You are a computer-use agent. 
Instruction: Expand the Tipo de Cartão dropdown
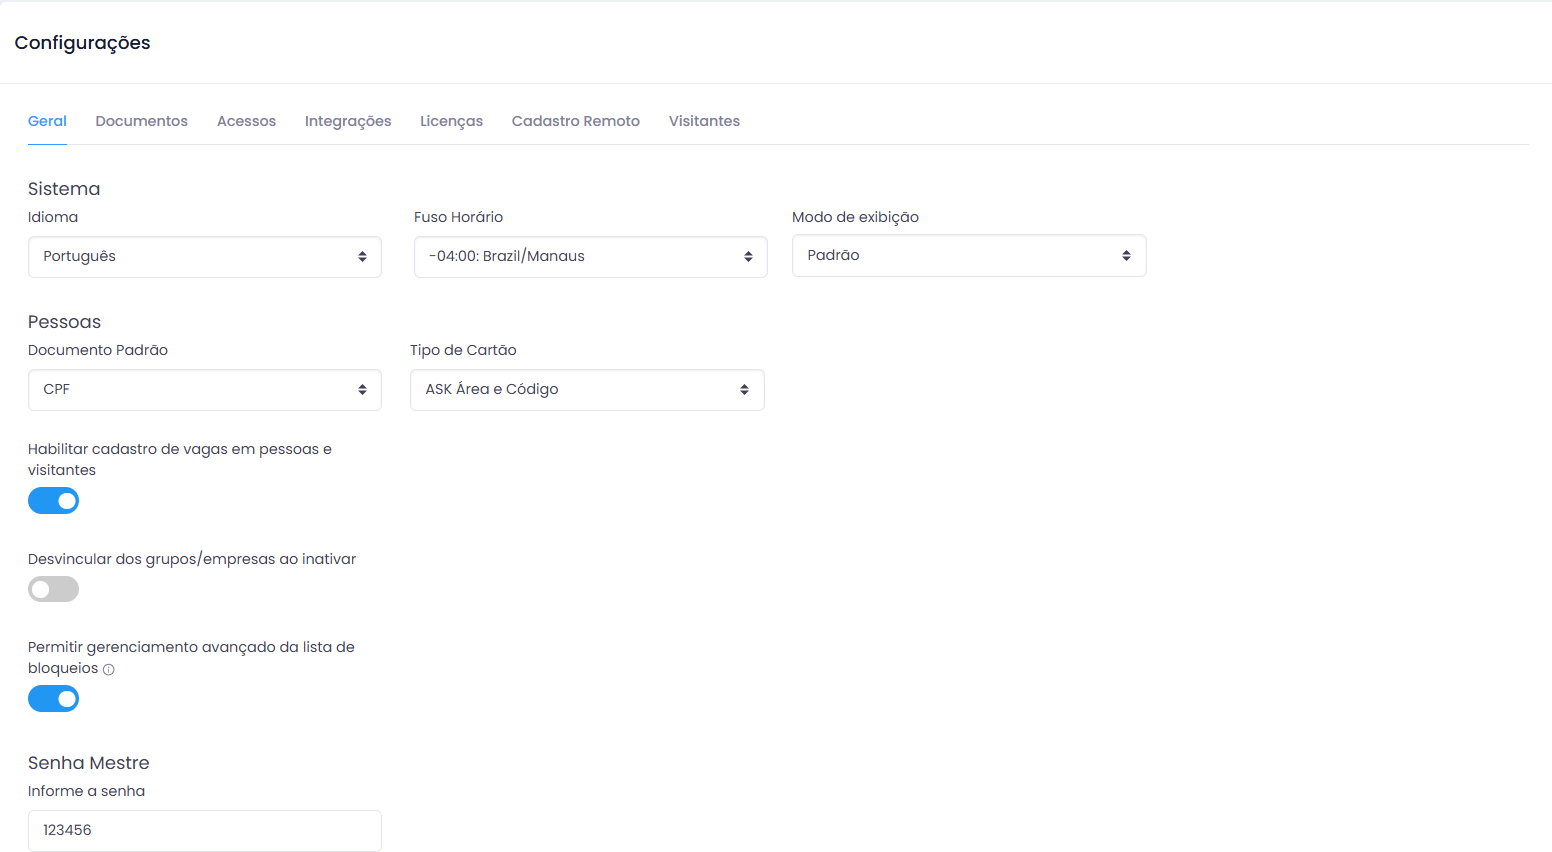(x=587, y=390)
